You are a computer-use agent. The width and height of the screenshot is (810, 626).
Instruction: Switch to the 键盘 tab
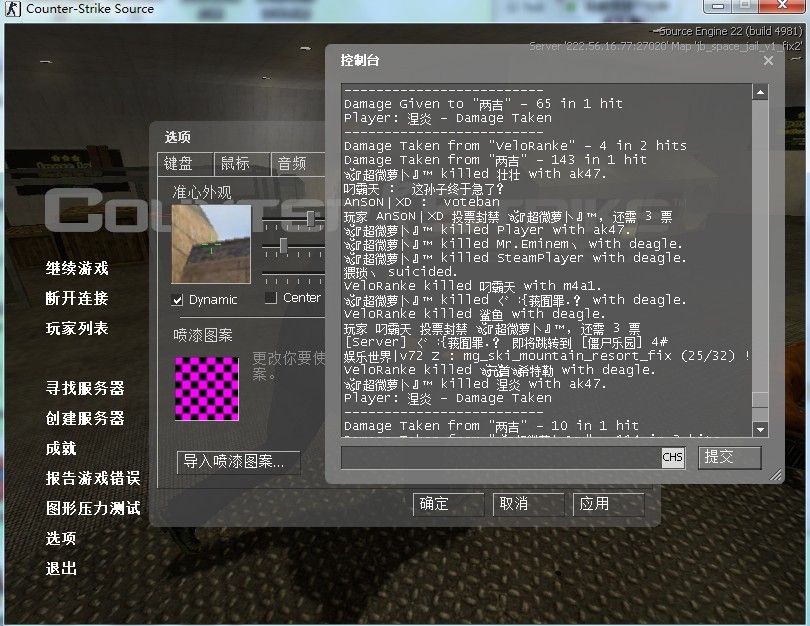pyautogui.click(x=185, y=164)
